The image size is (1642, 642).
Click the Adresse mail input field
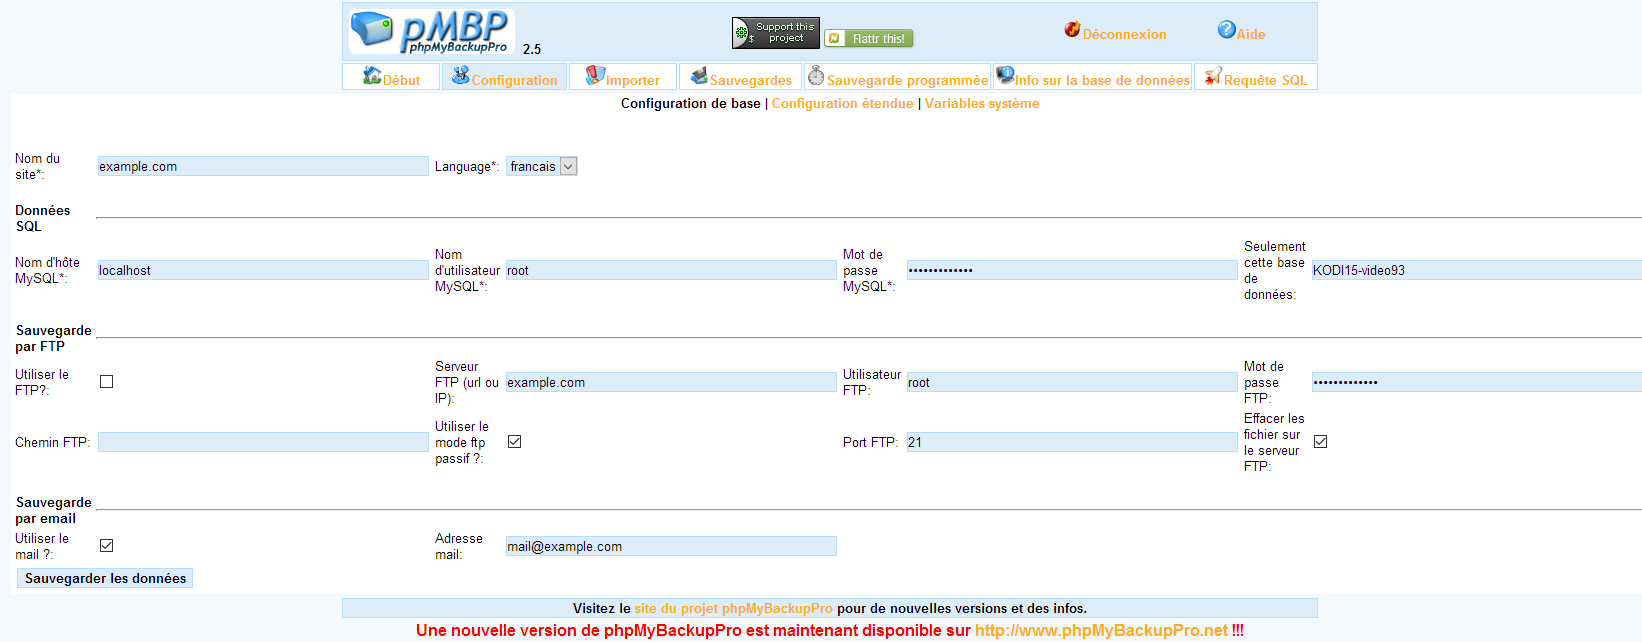click(671, 547)
